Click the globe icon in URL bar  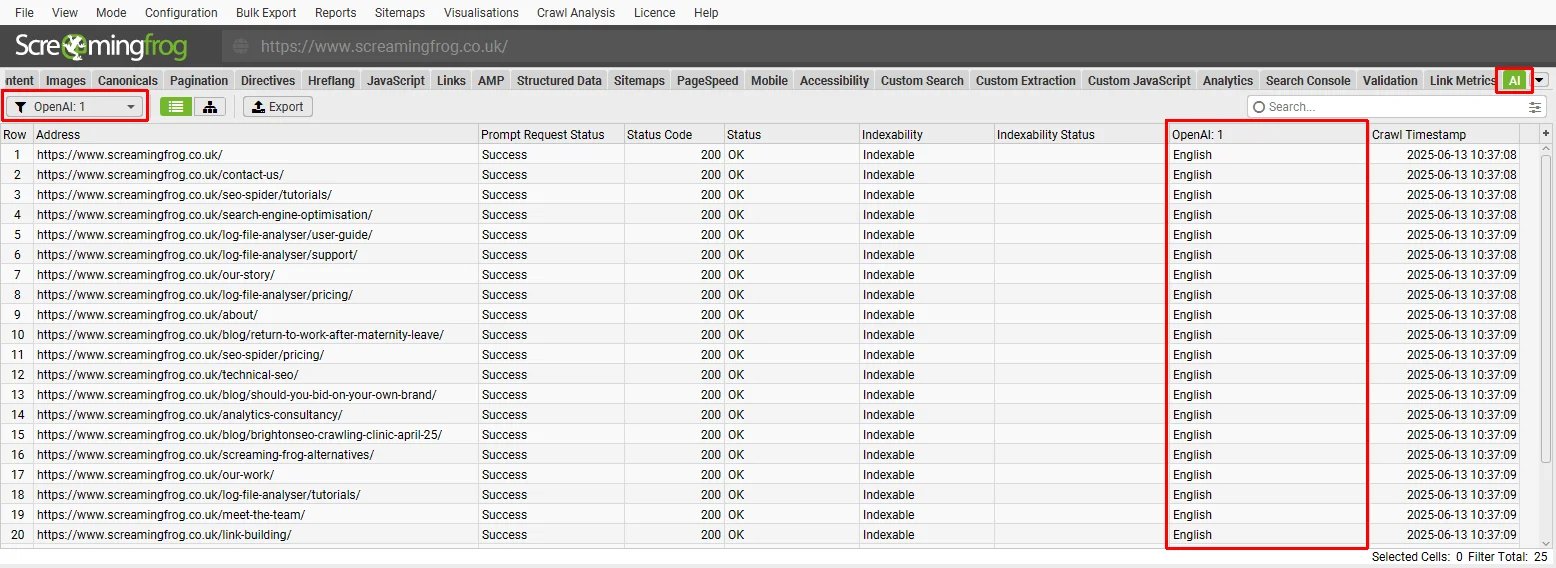[240, 47]
